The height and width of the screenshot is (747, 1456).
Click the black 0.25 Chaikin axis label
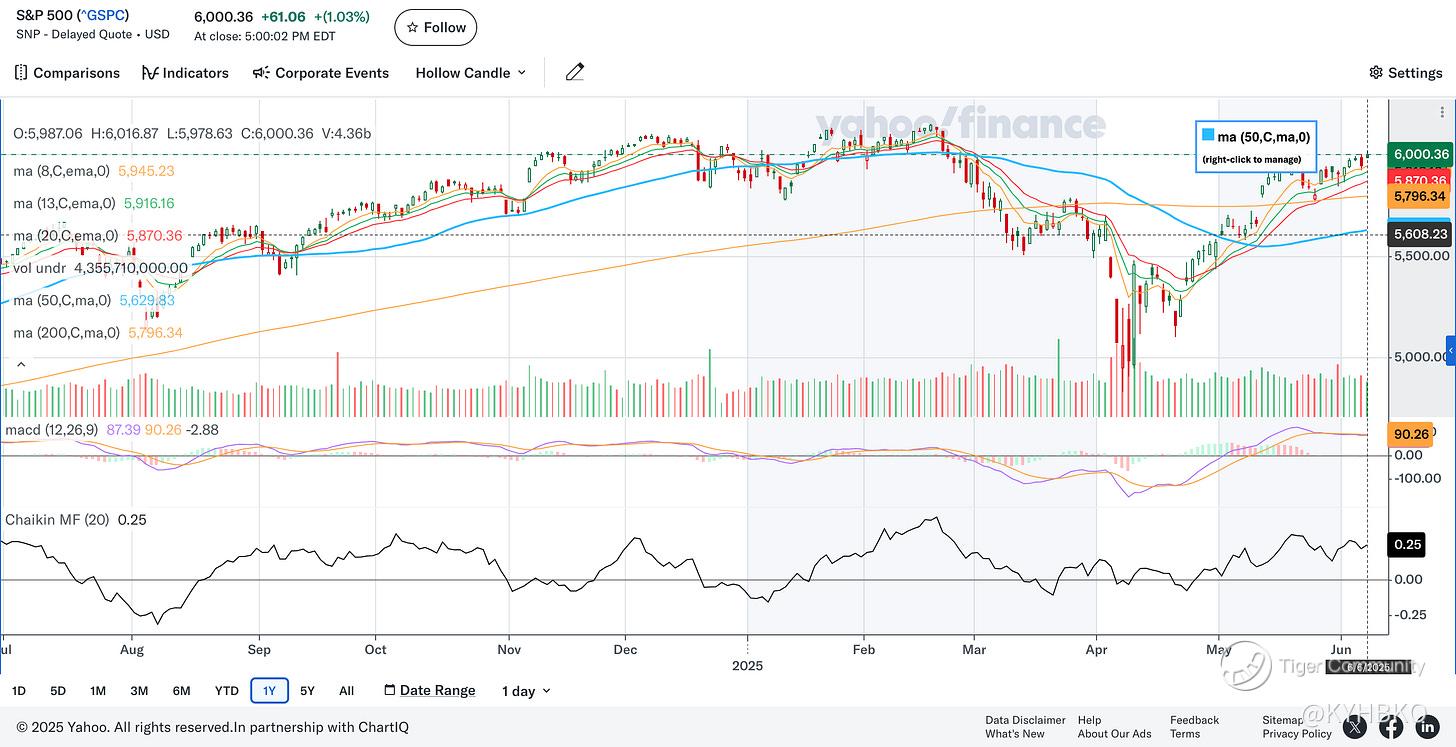point(1407,545)
